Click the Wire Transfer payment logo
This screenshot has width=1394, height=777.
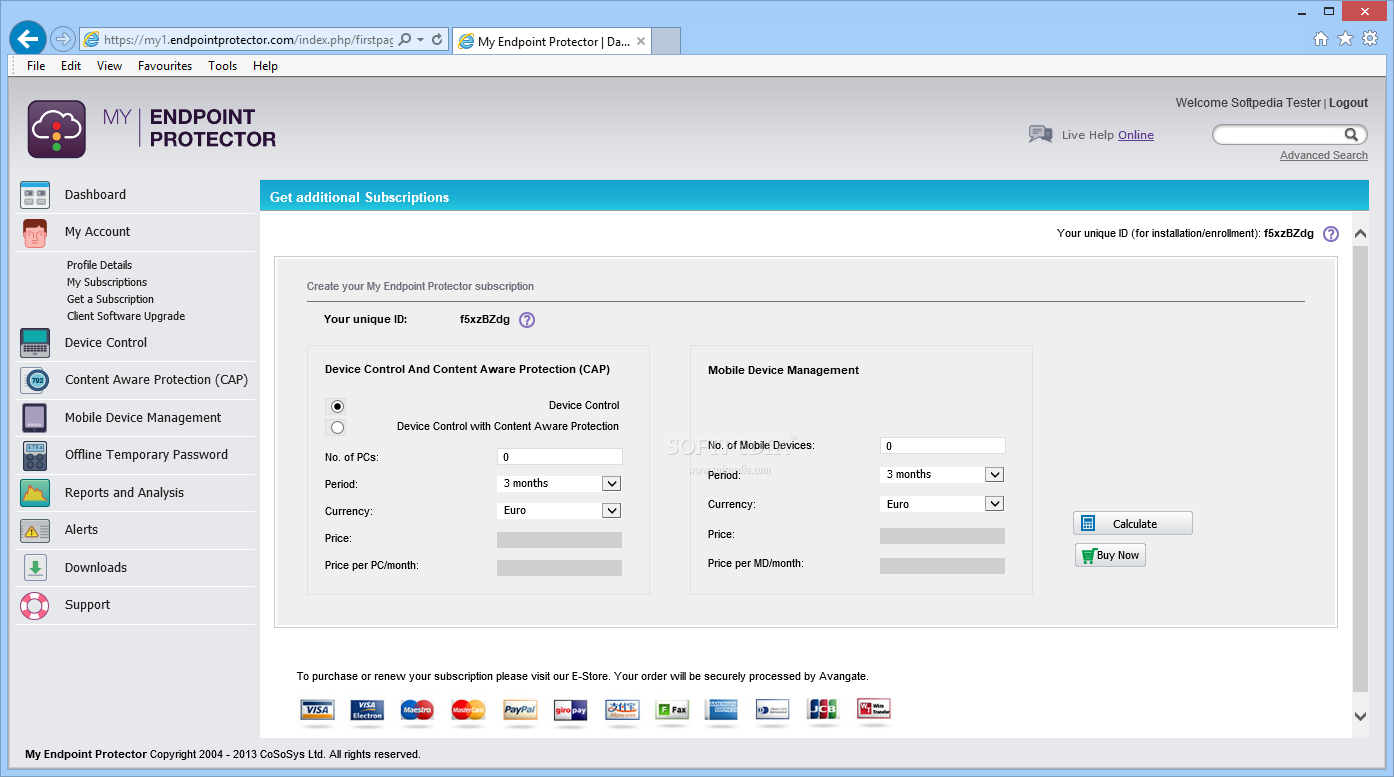coord(874,709)
